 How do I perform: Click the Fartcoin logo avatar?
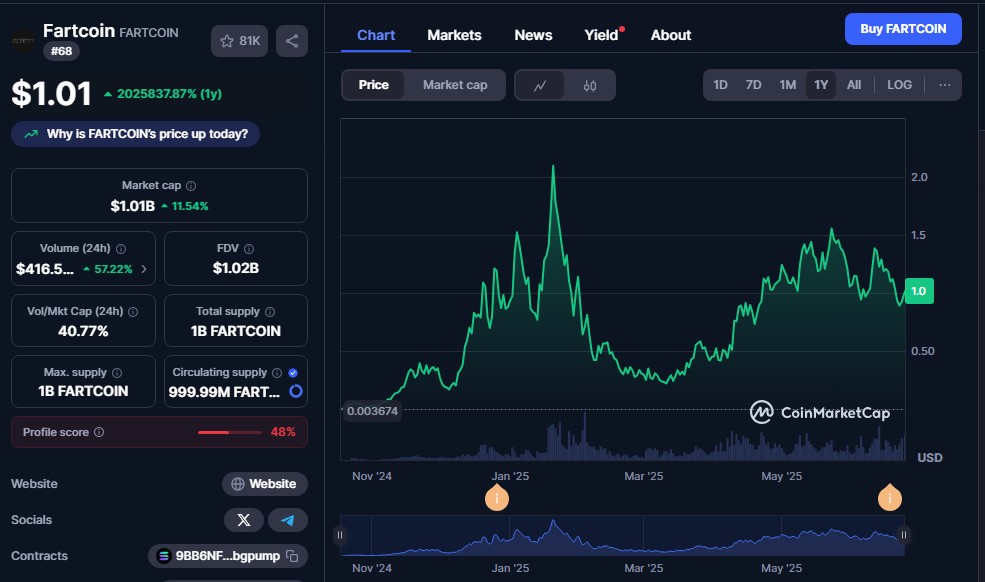click(x=23, y=41)
